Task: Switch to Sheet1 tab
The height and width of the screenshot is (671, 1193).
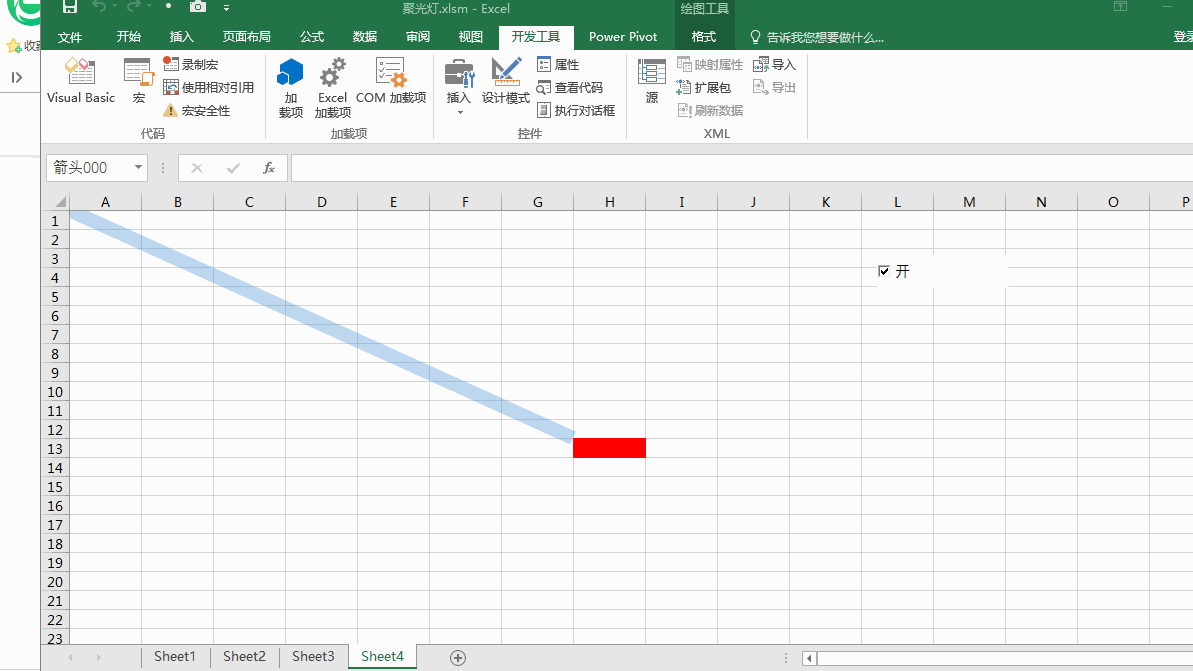Action: click(174, 657)
